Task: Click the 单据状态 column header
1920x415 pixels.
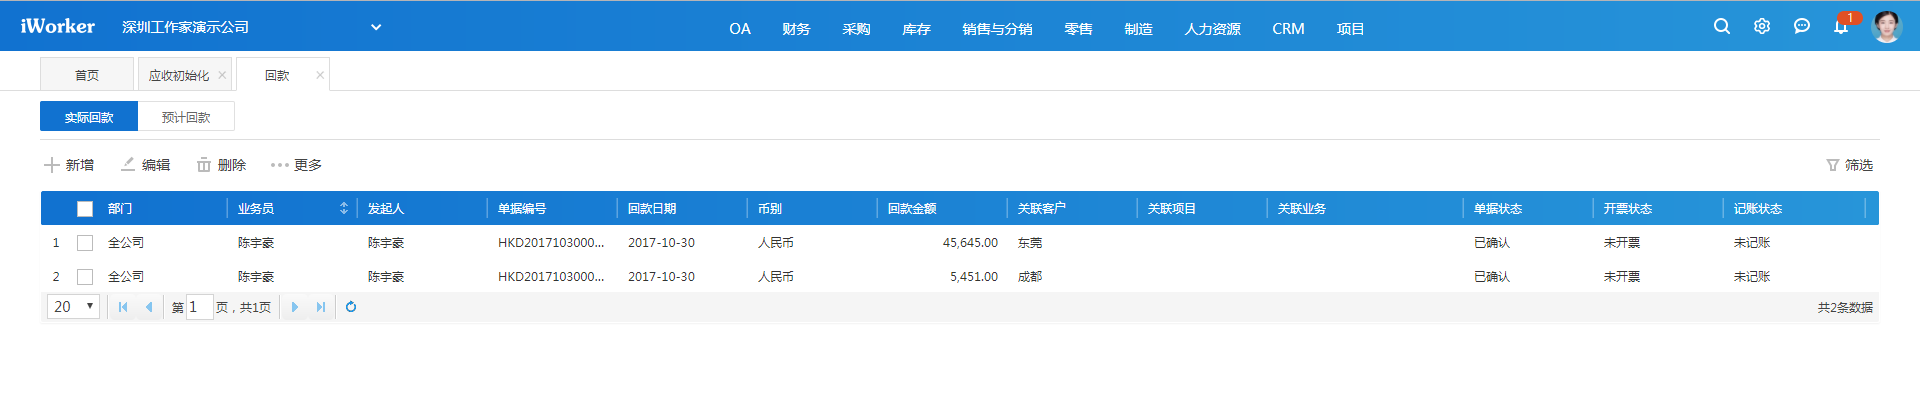Action: pos(1498,208)
